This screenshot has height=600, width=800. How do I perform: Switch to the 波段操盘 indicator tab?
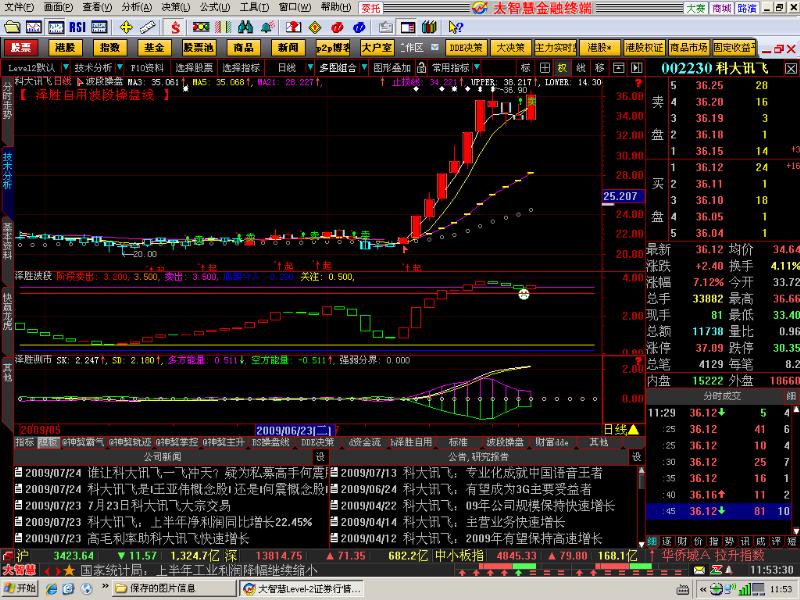(x=505, y=442)
